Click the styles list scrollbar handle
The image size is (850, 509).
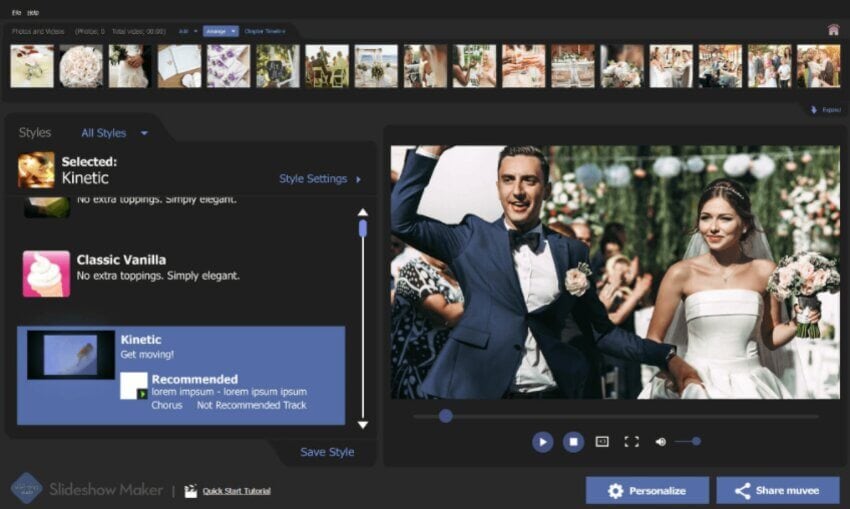[363, 228]
